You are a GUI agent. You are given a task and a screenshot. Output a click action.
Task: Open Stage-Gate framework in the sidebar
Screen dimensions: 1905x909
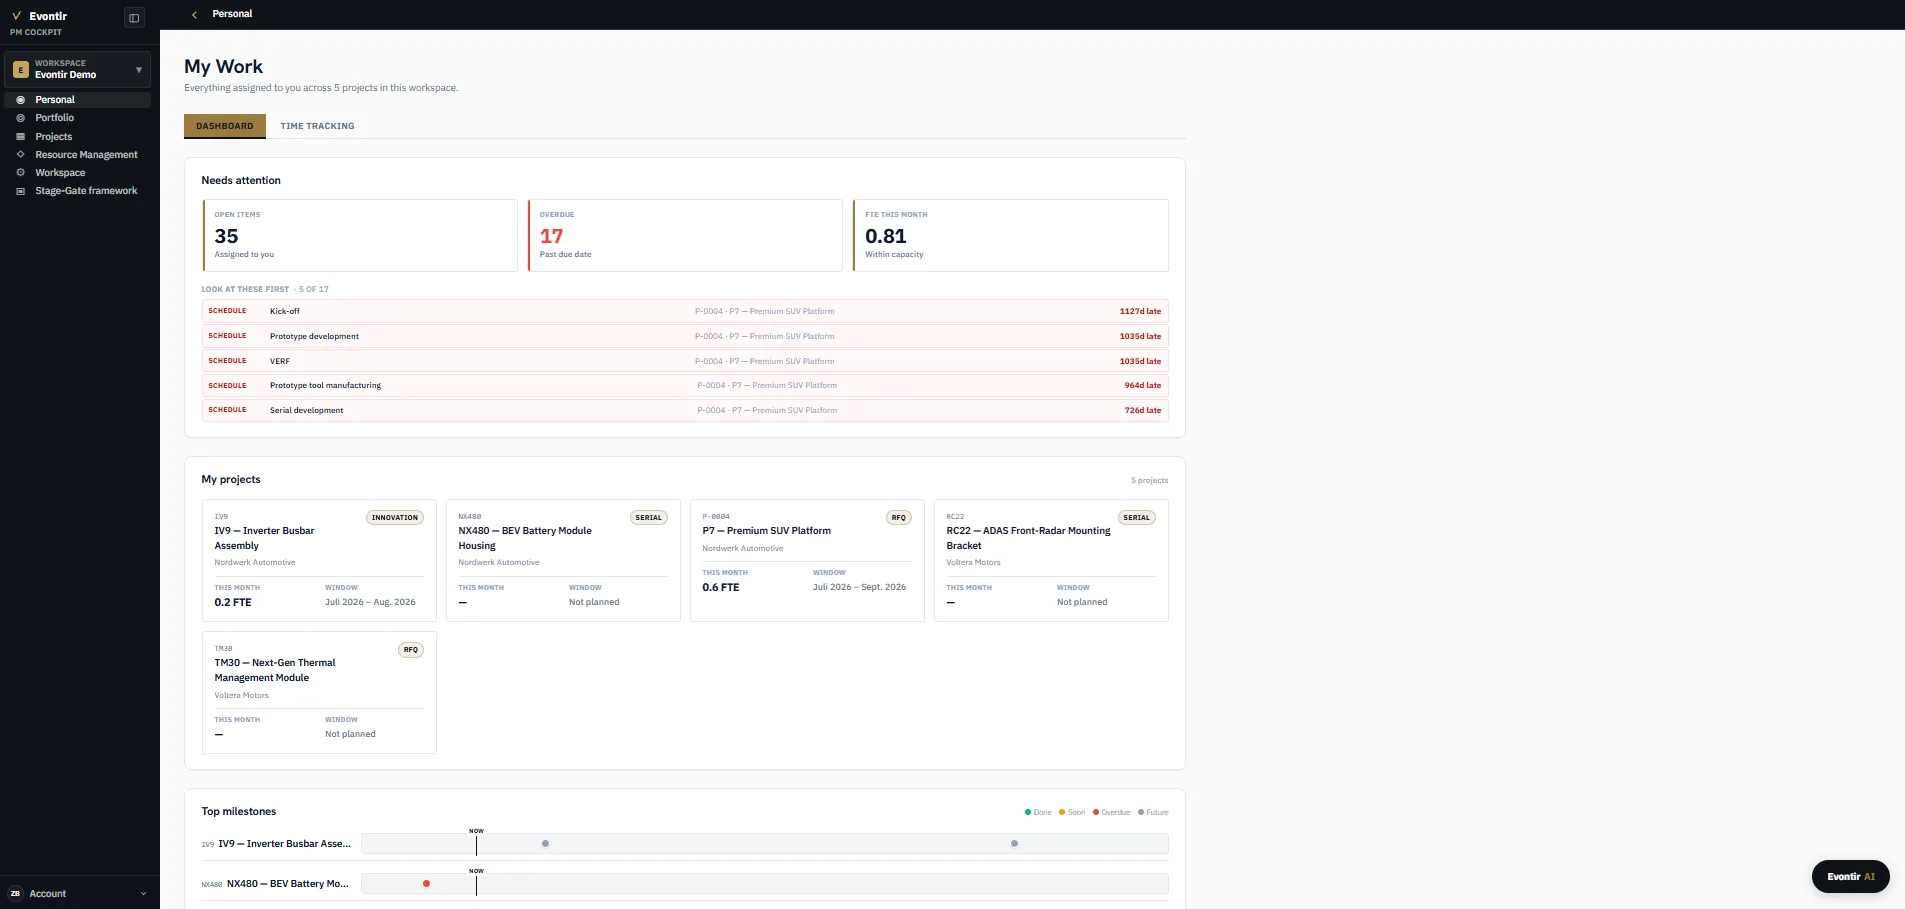(x=78, y=191)
